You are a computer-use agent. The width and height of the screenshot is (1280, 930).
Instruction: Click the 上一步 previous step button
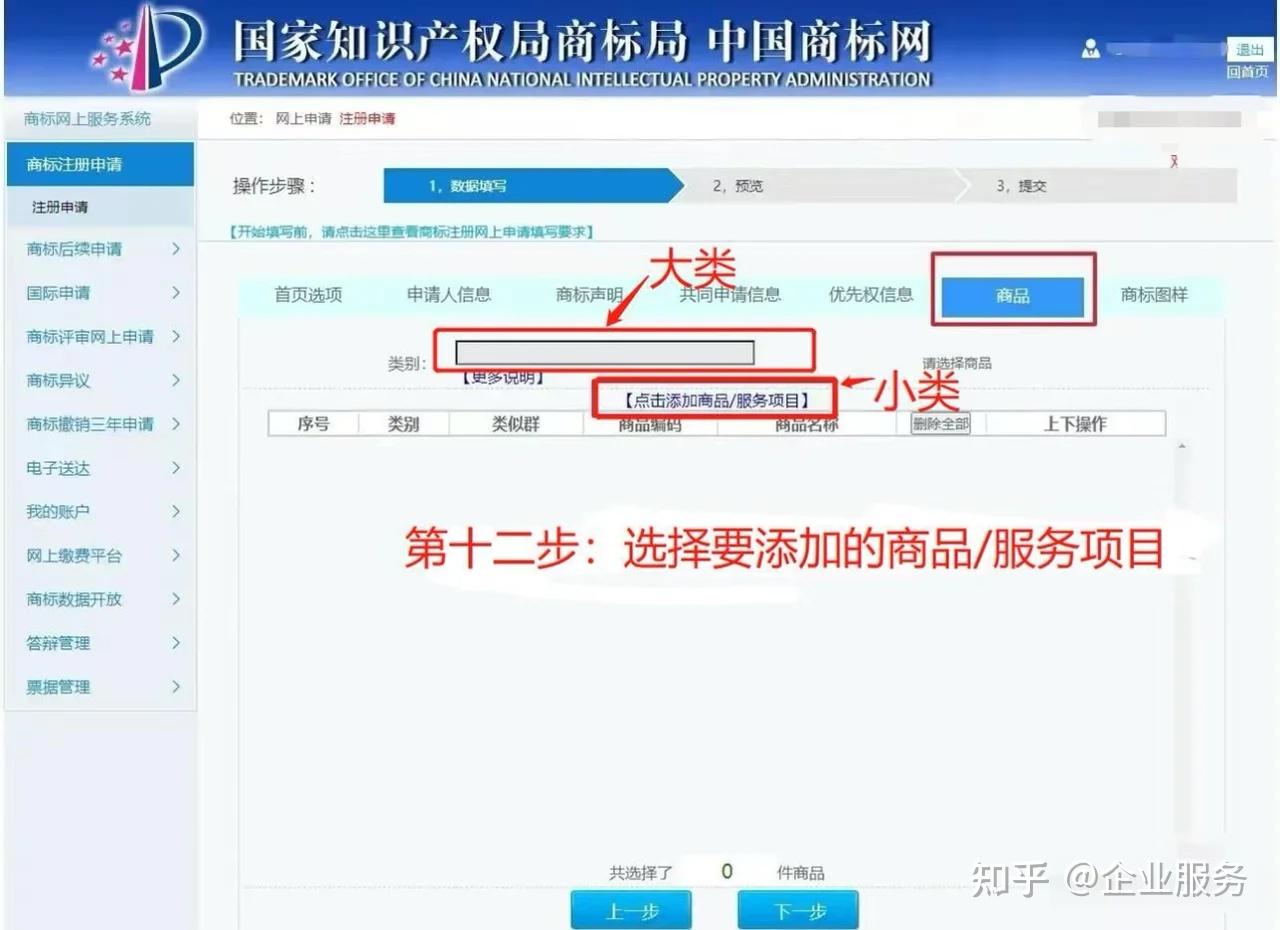click(x=631, y=911)
